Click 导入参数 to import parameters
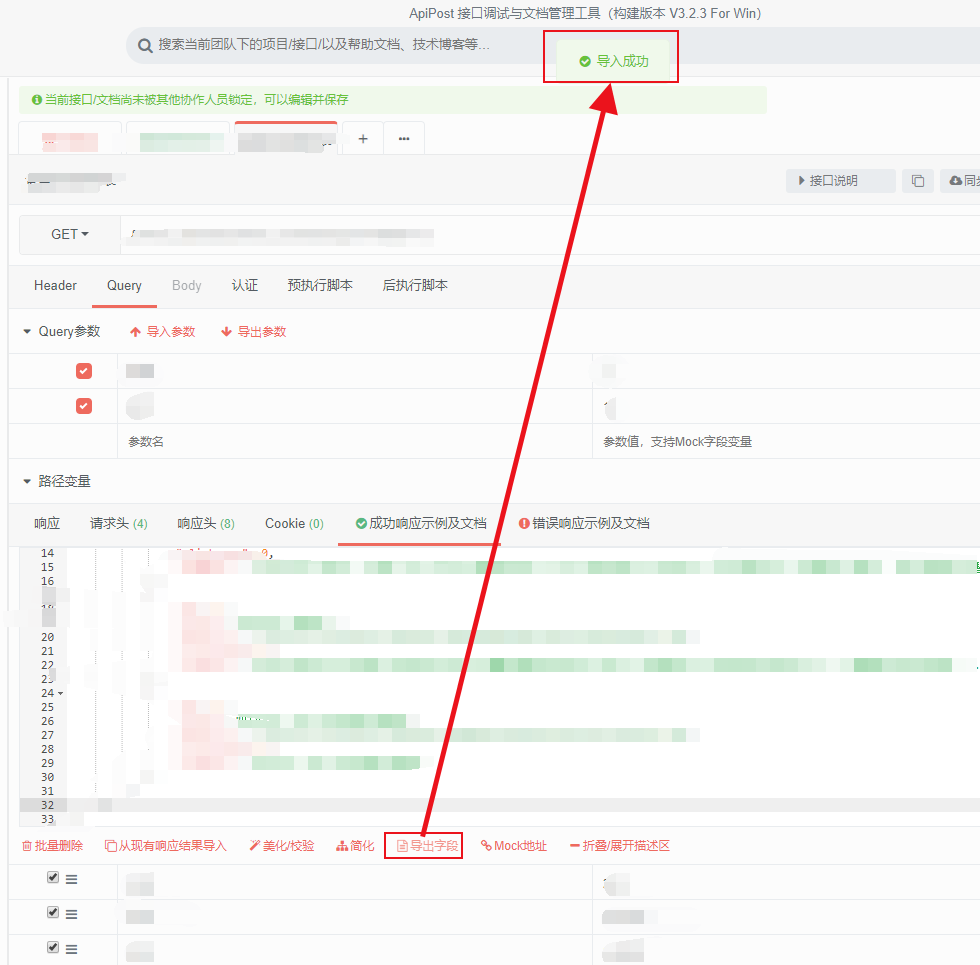Viewport: 980px width, 965px height. [x=162, y=332]
